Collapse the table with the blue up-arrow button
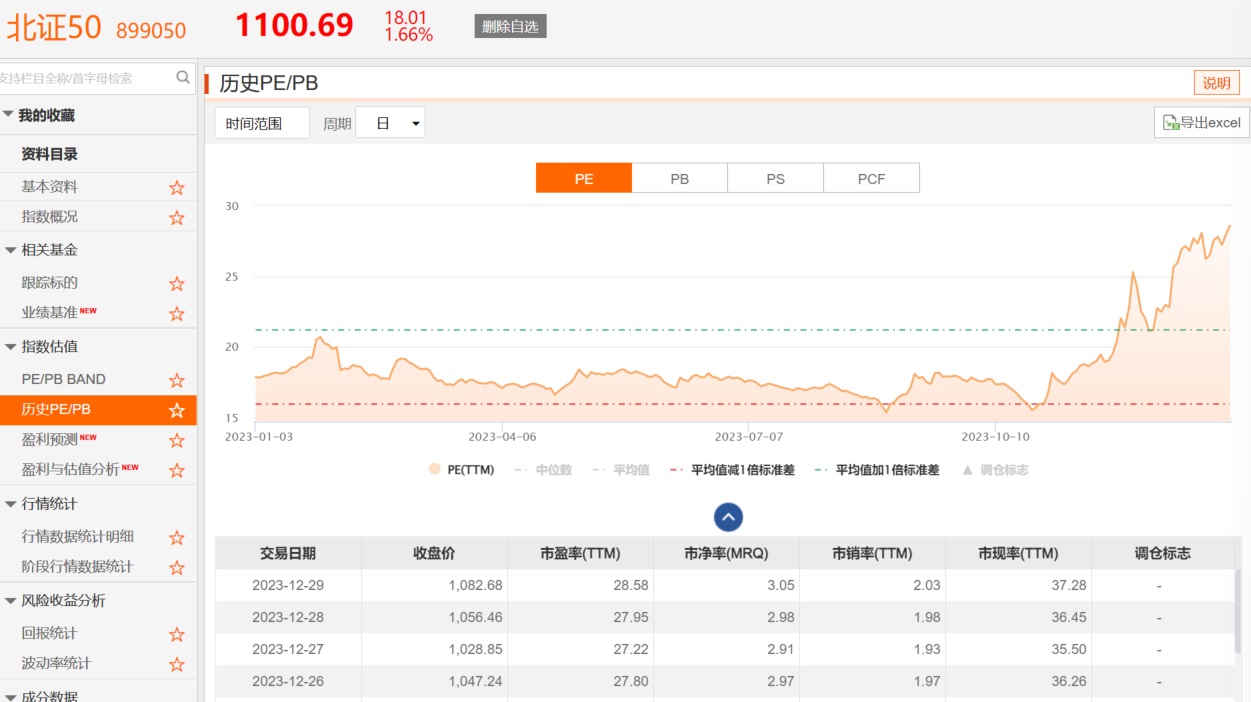 pos(728,517)
